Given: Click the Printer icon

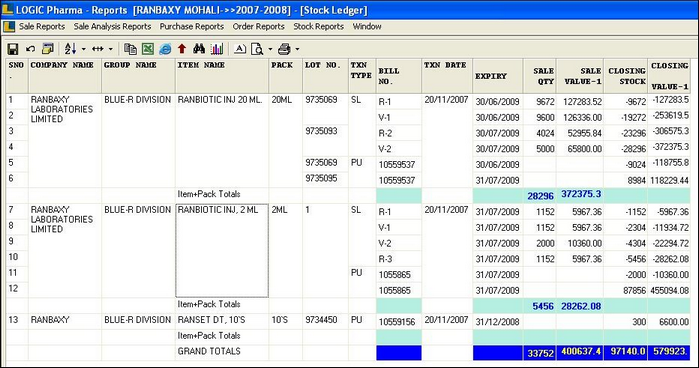Looking at the screenshot, I should [284, 49].
